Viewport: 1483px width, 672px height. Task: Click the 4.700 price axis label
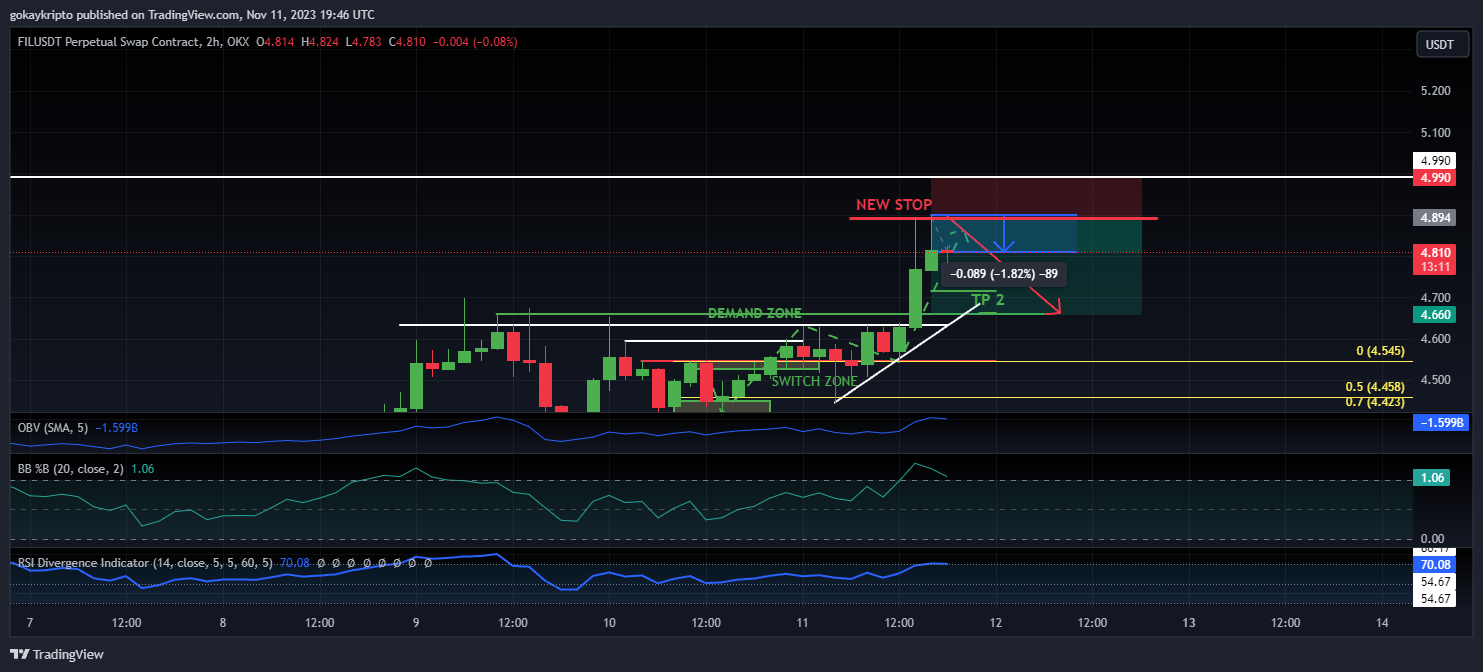pyautogui.click(x=1435, y=298)
